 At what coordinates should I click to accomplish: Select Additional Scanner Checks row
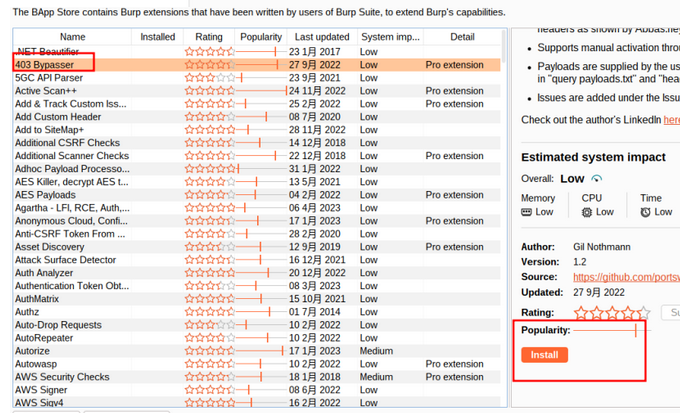tap(257, 156)
